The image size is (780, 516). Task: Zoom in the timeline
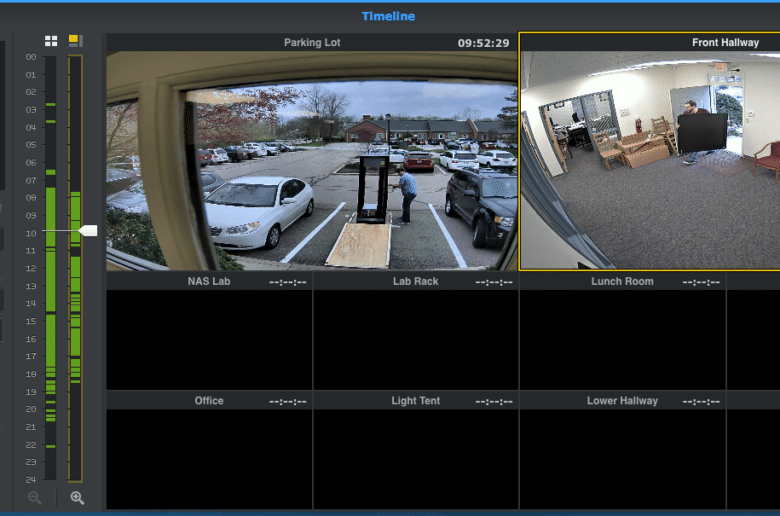pyautogui.click(x=77, y=498)
